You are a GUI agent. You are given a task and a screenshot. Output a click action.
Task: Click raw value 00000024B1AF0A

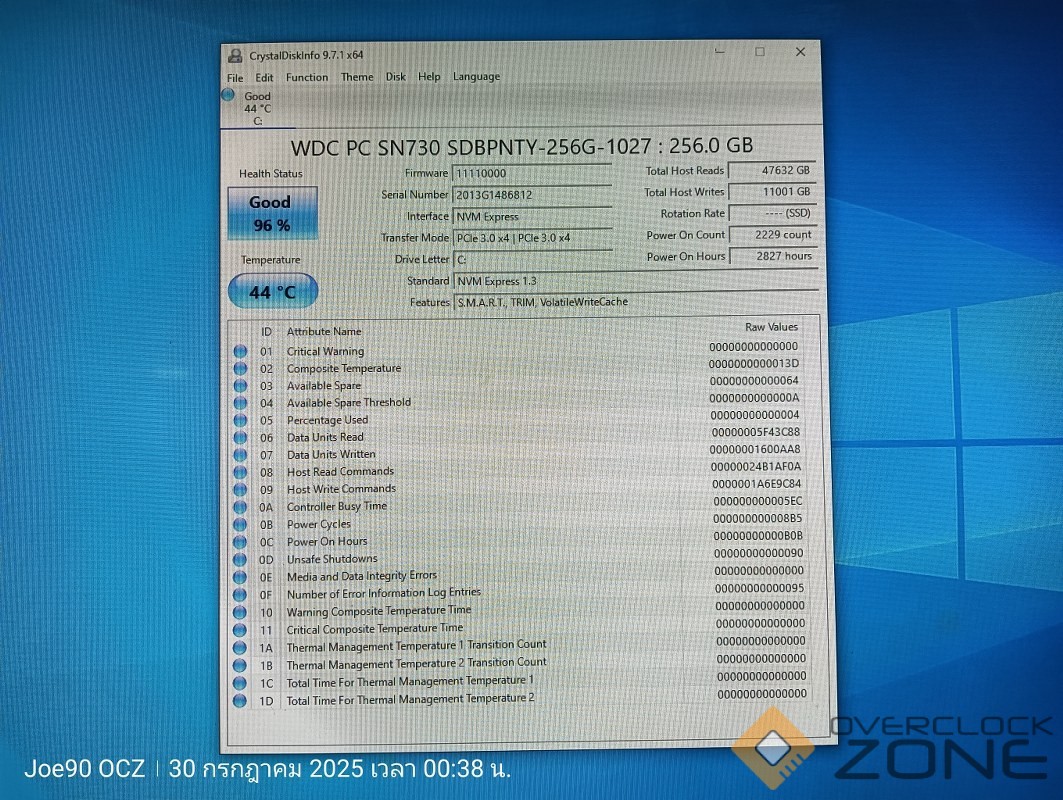[x=756, y=466]
